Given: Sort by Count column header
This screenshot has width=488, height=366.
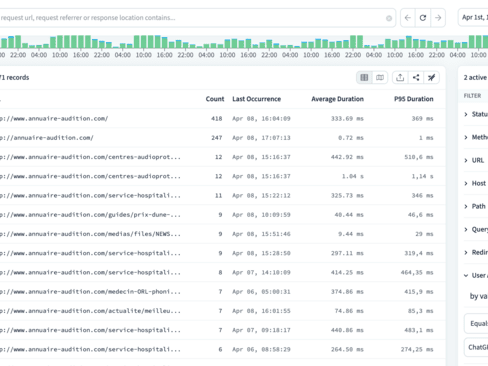Looking at the screenshot, I should click(x=215, y=99).
